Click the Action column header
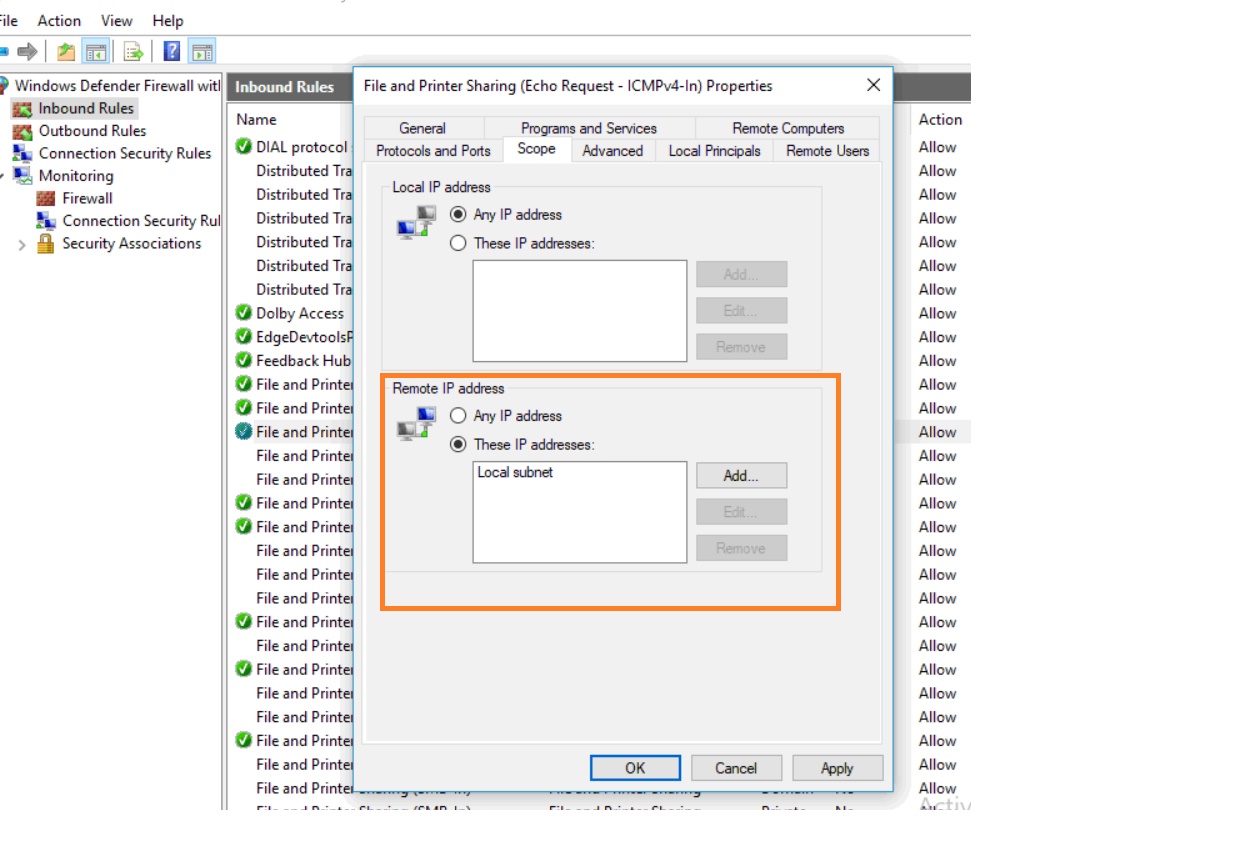Viewport: 1241px width, 854px height. [940, 119]
